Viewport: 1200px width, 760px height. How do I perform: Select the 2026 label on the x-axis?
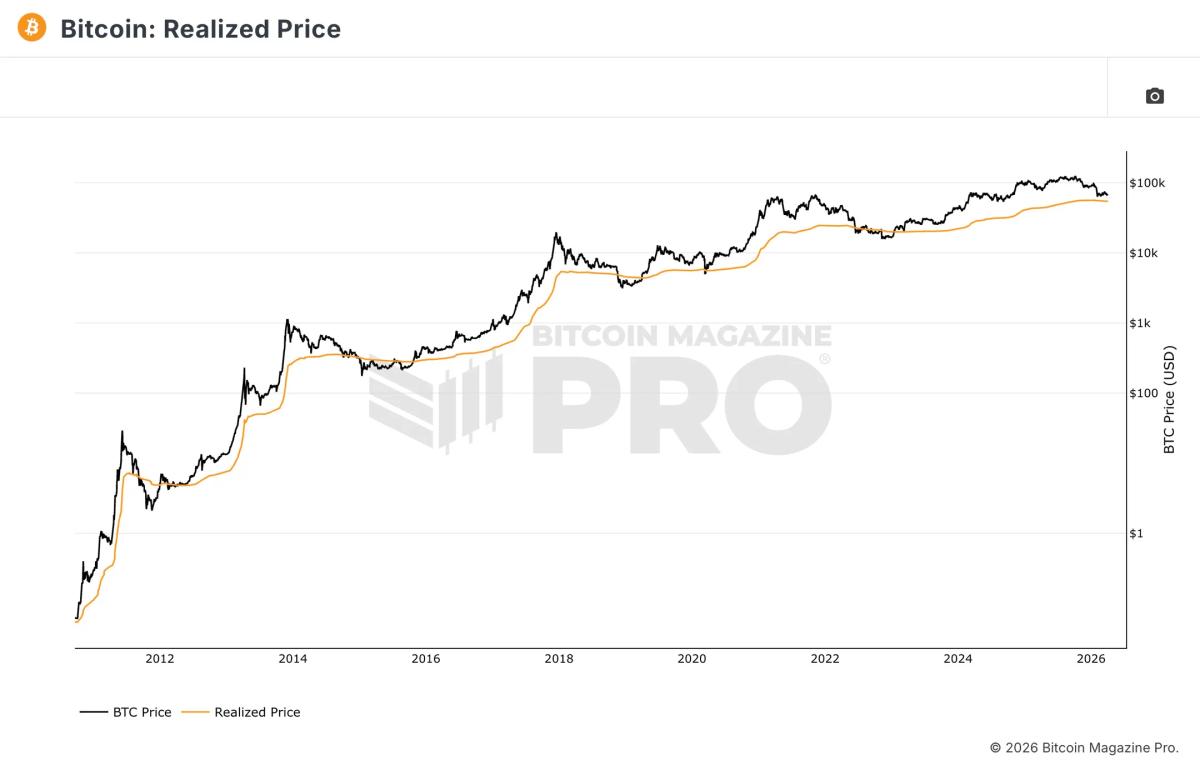pos(1092,659)
